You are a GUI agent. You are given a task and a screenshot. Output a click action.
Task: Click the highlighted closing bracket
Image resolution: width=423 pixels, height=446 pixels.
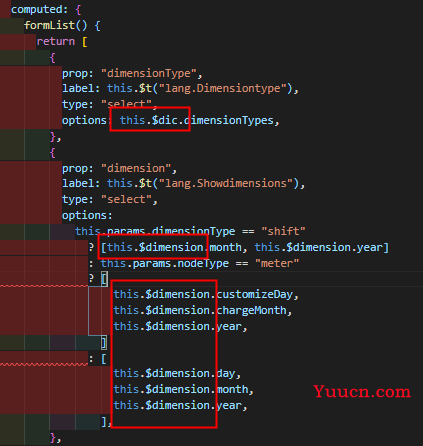(x=104, y=342)
